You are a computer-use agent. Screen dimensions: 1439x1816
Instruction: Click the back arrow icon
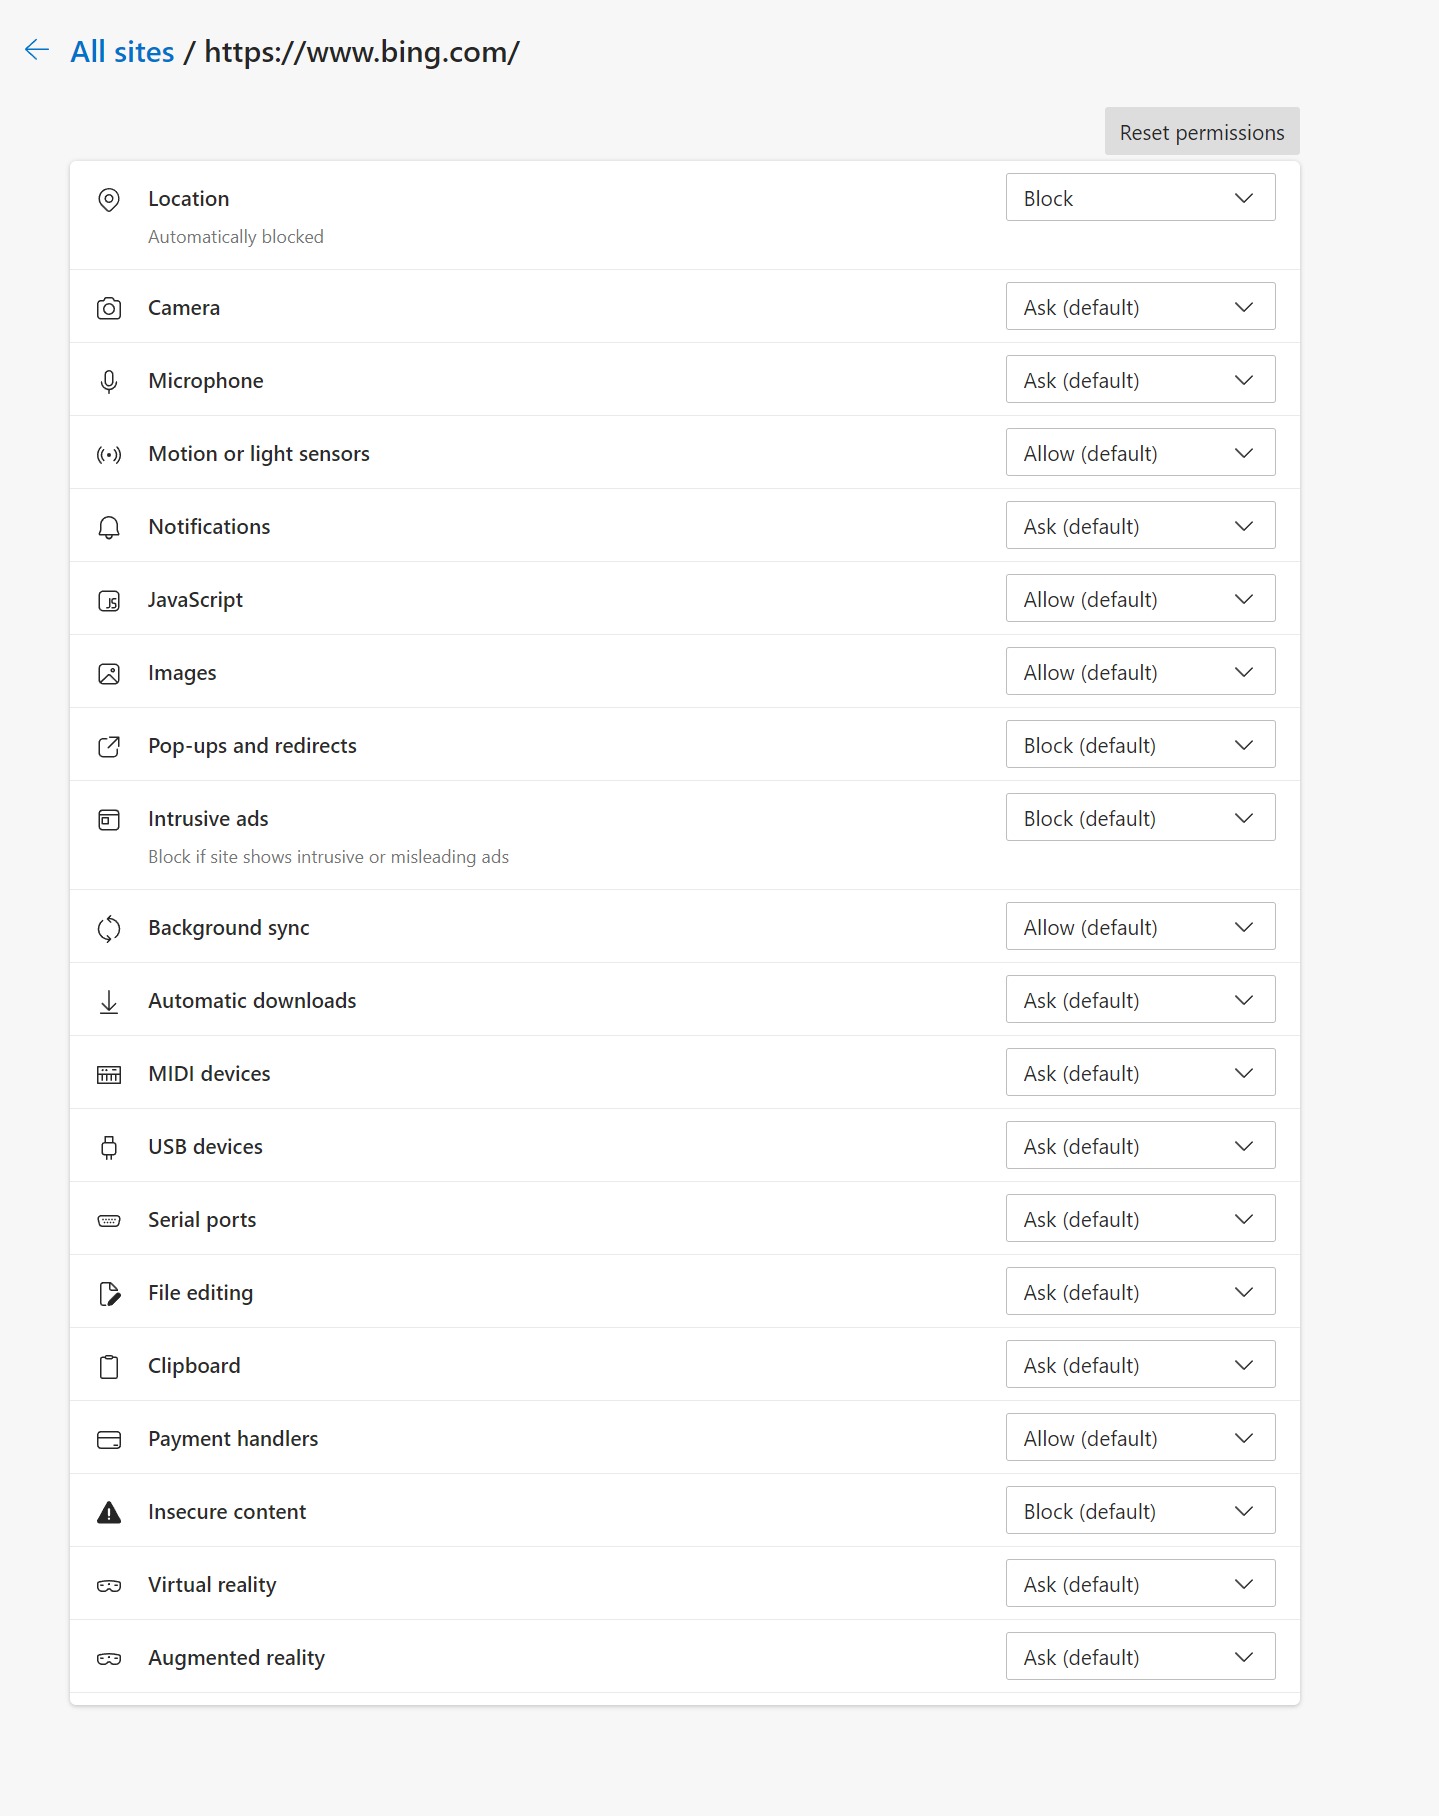click(37, 50)
